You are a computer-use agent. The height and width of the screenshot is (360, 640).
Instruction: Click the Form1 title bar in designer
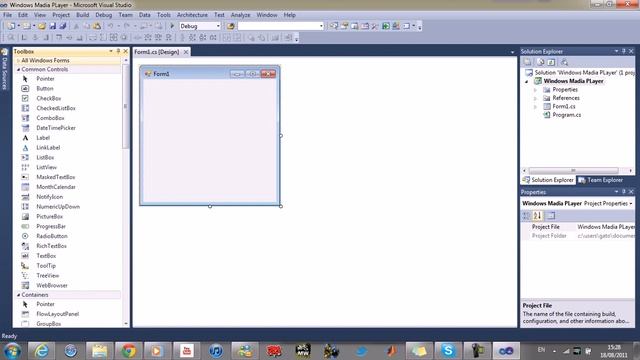click(x=210, y=73)
